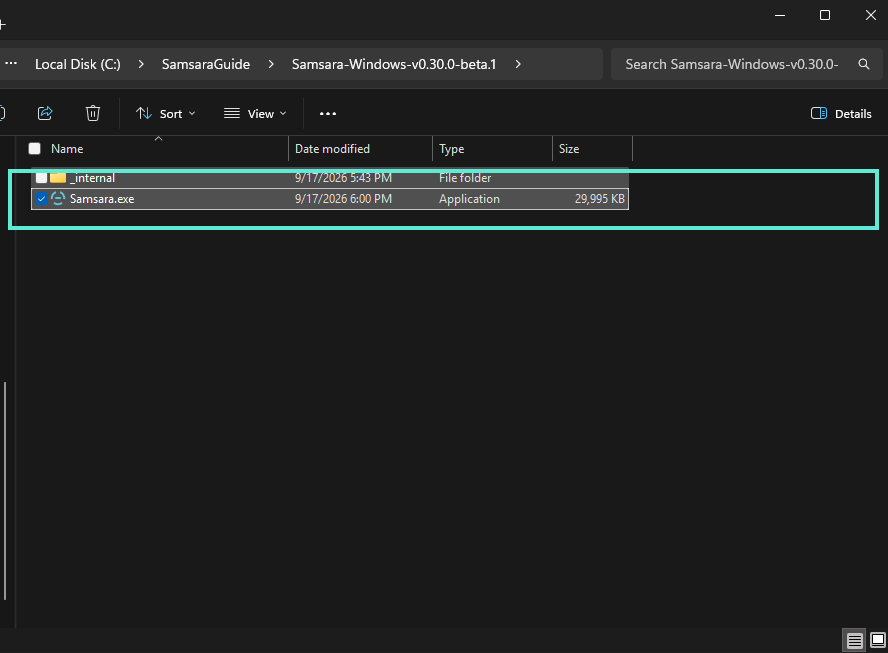Sort by Date modified column
Image resolution: width=888 pixels, height=653 pixels.
(332, 149)
